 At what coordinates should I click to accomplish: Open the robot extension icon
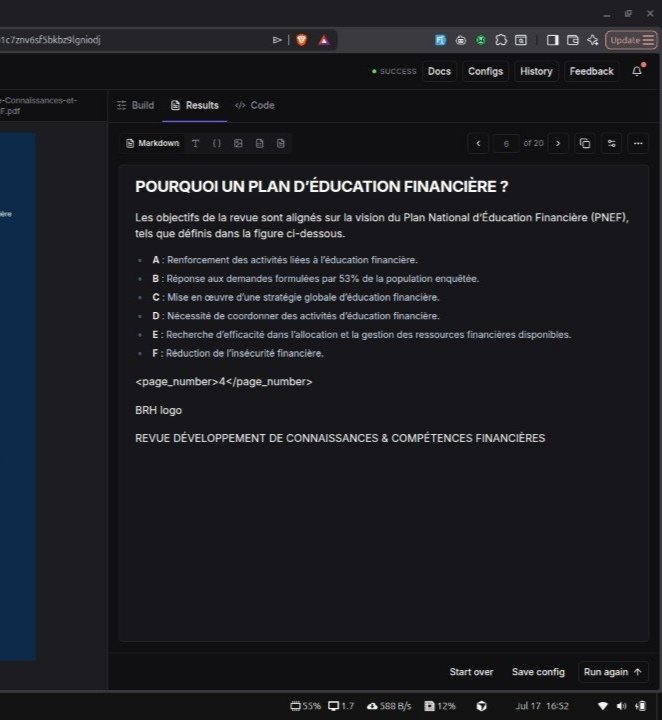pos(460,40)
